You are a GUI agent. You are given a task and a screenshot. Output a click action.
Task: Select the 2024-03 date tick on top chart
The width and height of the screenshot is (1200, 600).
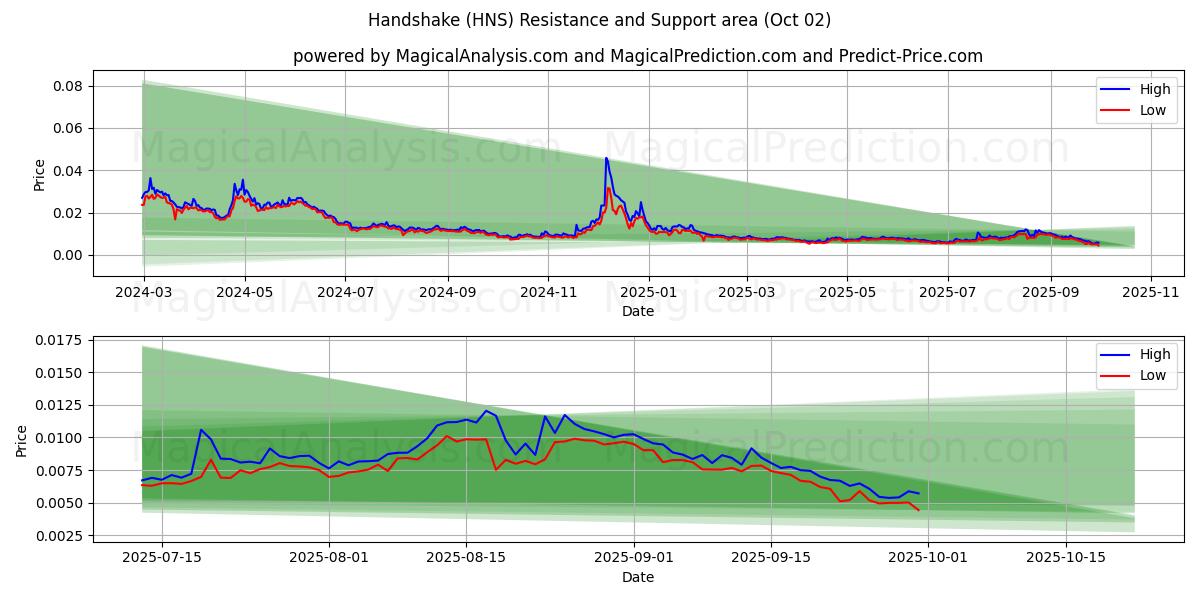(144, 294)
